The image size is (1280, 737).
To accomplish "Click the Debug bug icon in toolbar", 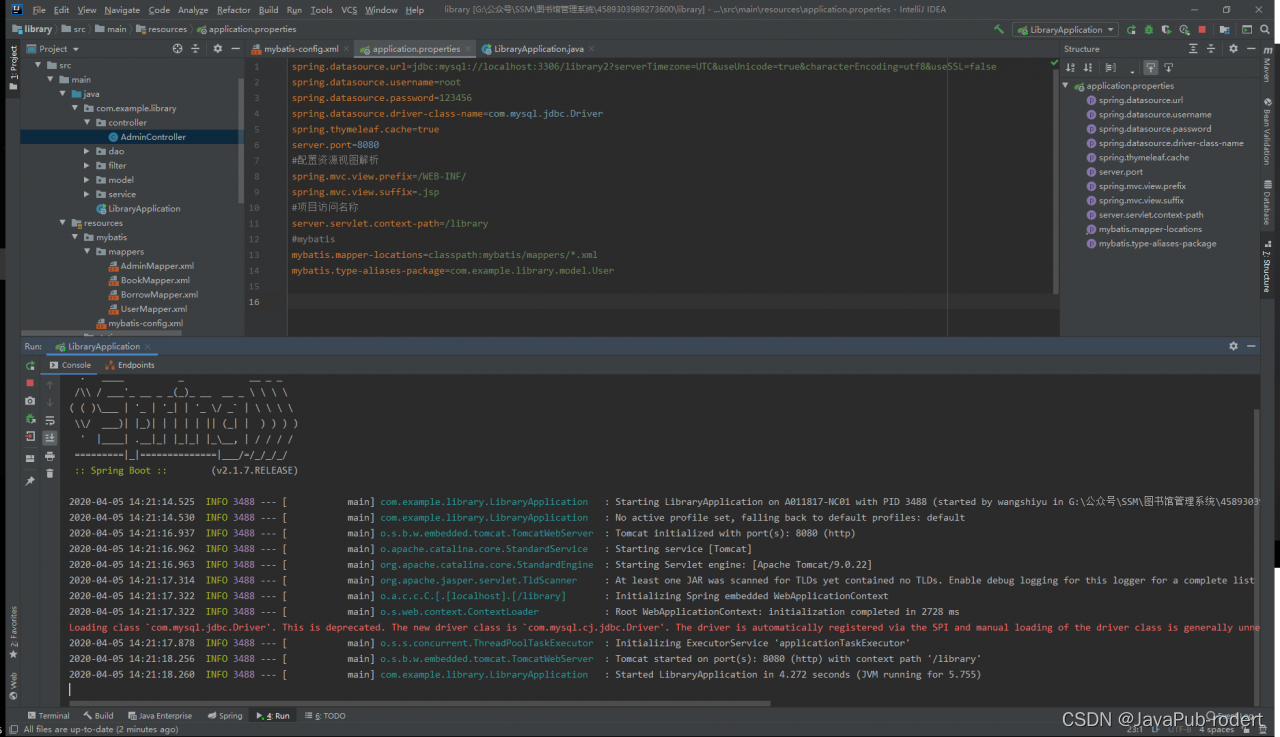I will pos(1149,30).
